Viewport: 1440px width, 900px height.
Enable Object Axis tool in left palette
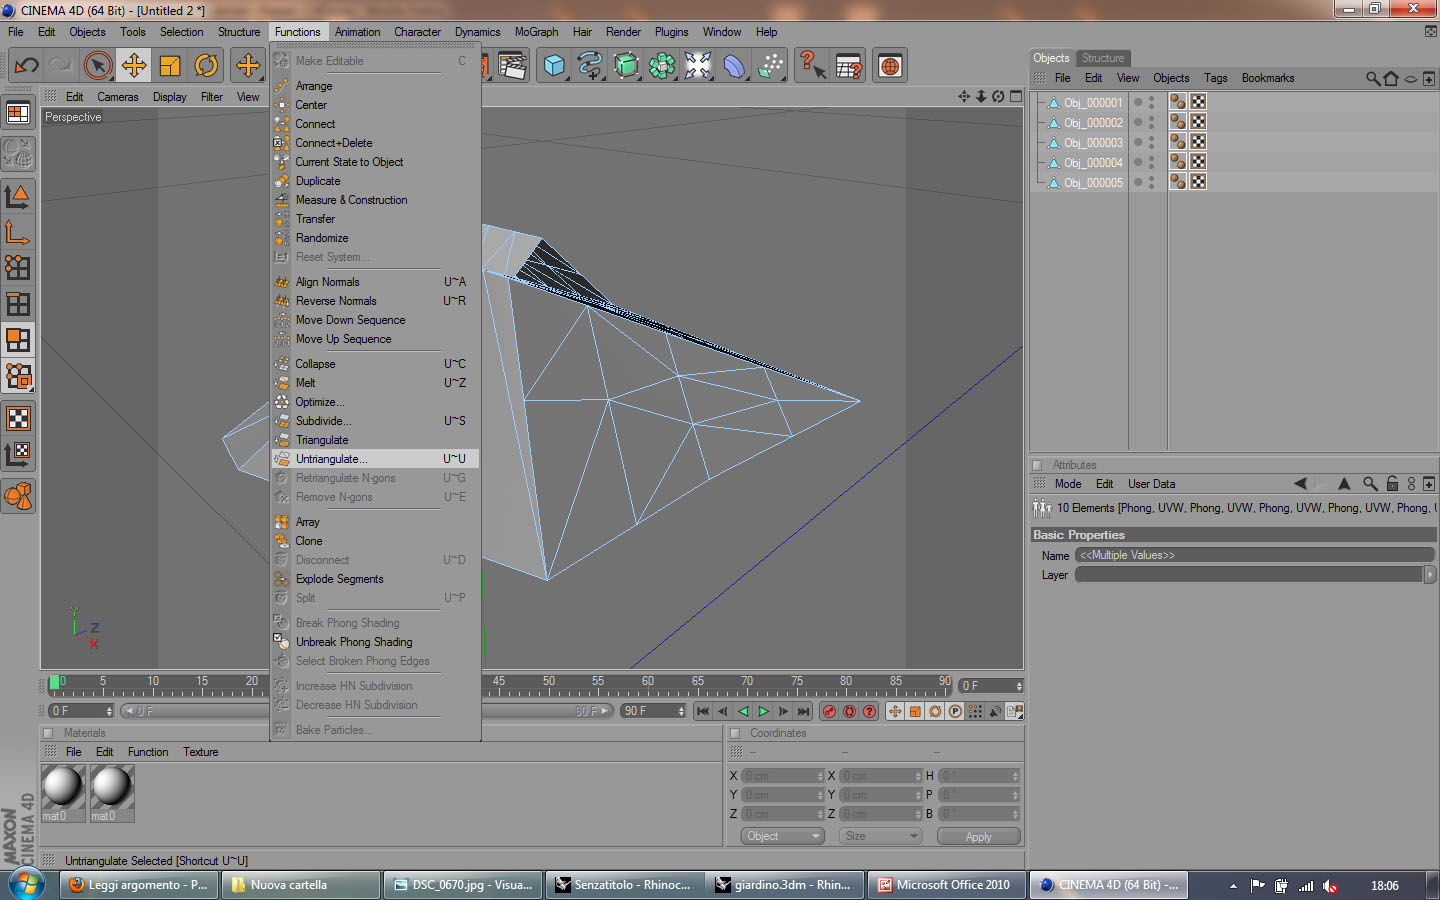(x=18, y=233)
